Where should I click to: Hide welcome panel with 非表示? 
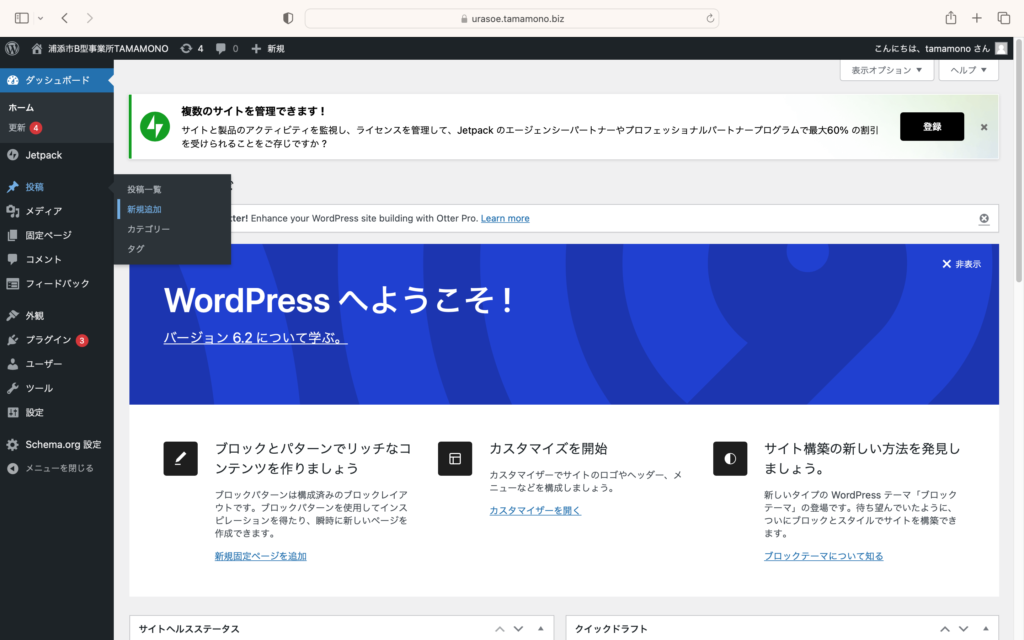coord(961,264)
